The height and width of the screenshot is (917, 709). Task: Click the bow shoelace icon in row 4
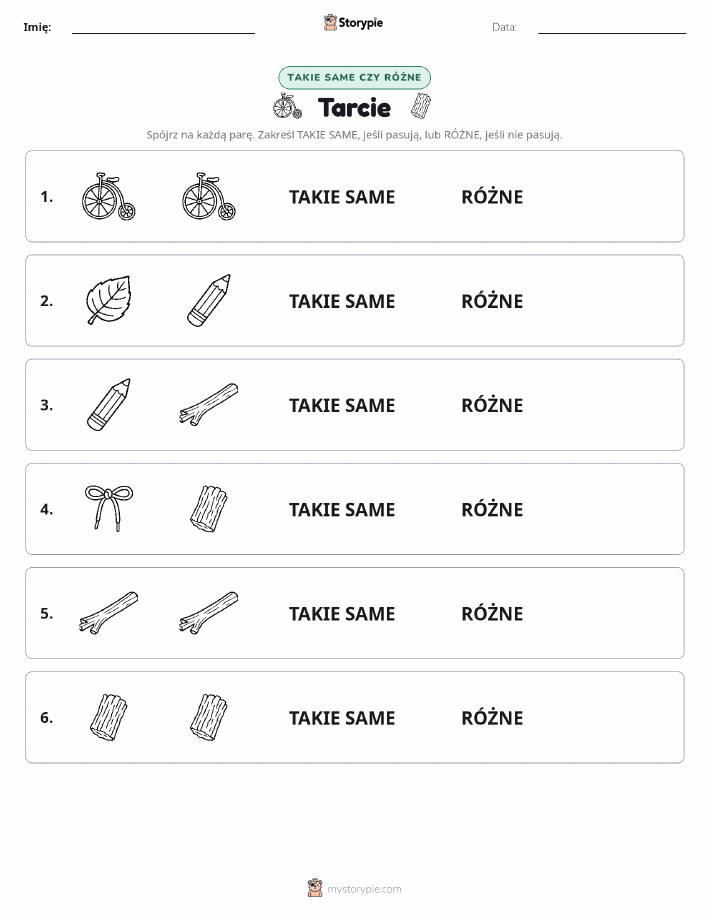click(109, 508)
